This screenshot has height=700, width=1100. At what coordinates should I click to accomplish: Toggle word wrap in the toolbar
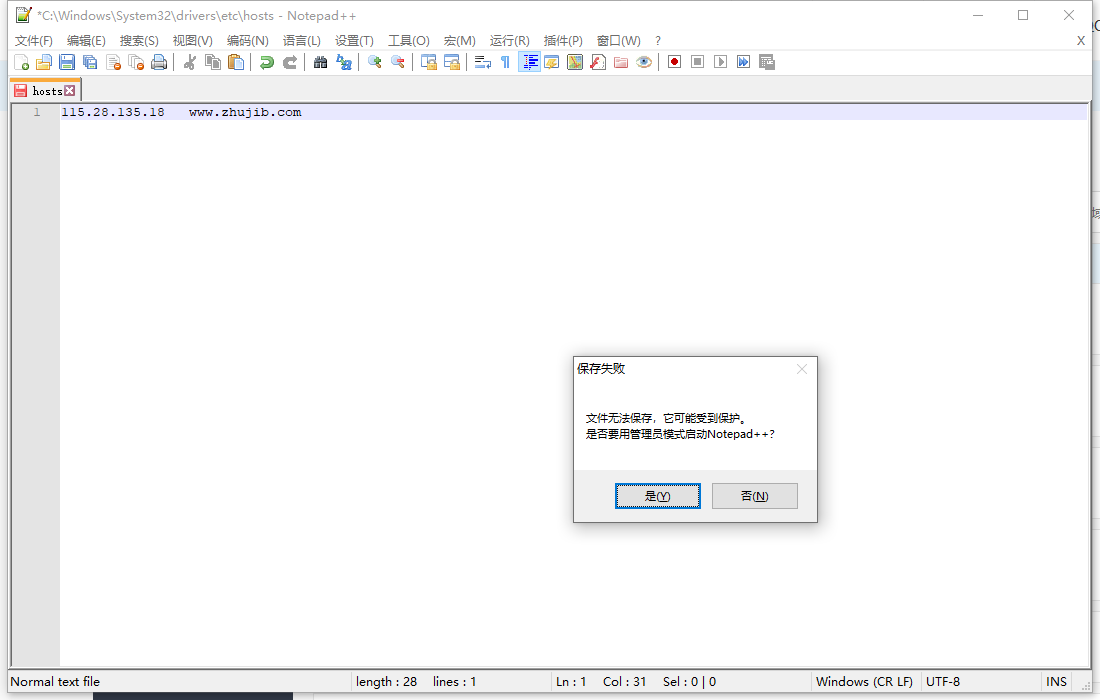point(483,62)
